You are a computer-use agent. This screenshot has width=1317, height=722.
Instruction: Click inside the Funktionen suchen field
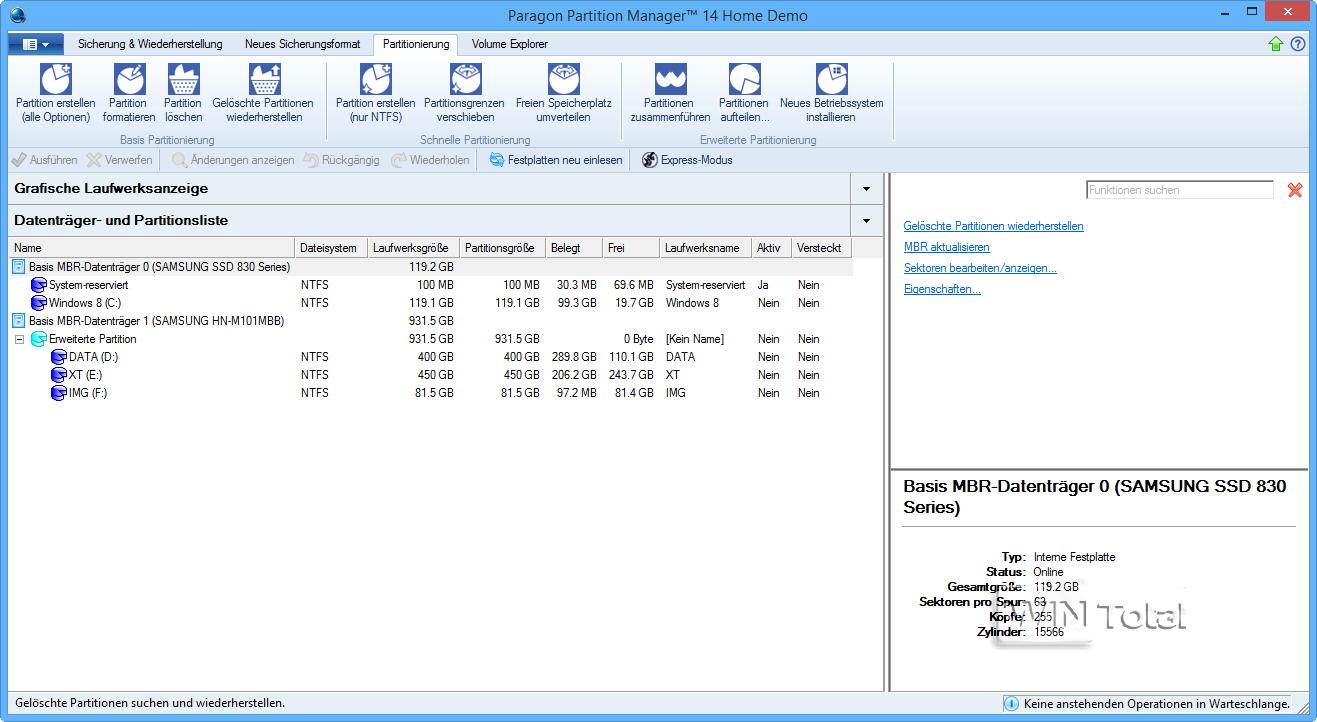(1180, 189)
